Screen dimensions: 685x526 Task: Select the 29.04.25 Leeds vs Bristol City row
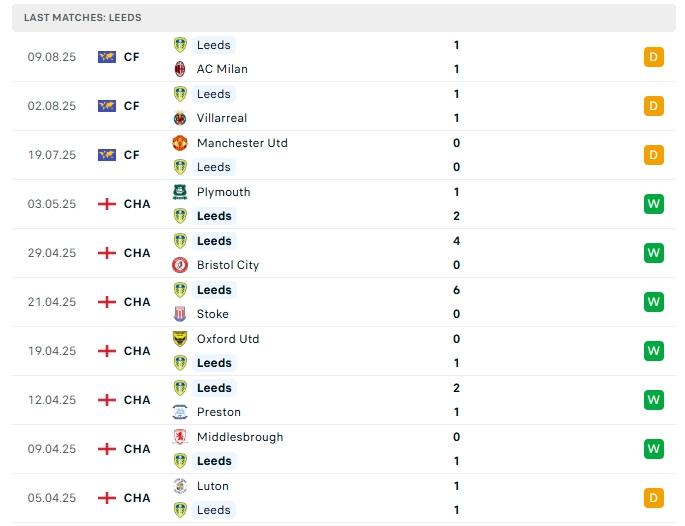point(340,253)
